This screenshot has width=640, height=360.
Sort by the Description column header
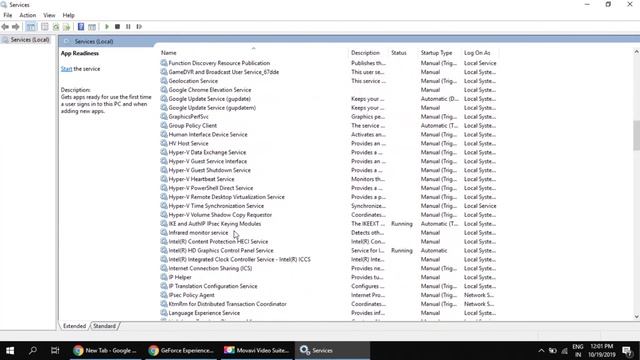[365, 53]
